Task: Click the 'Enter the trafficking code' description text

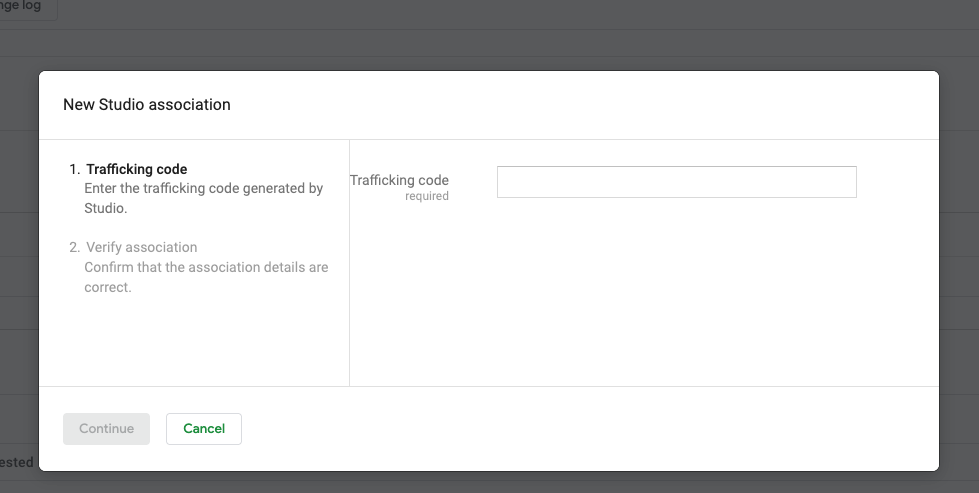Action: [x=203, y=188]
